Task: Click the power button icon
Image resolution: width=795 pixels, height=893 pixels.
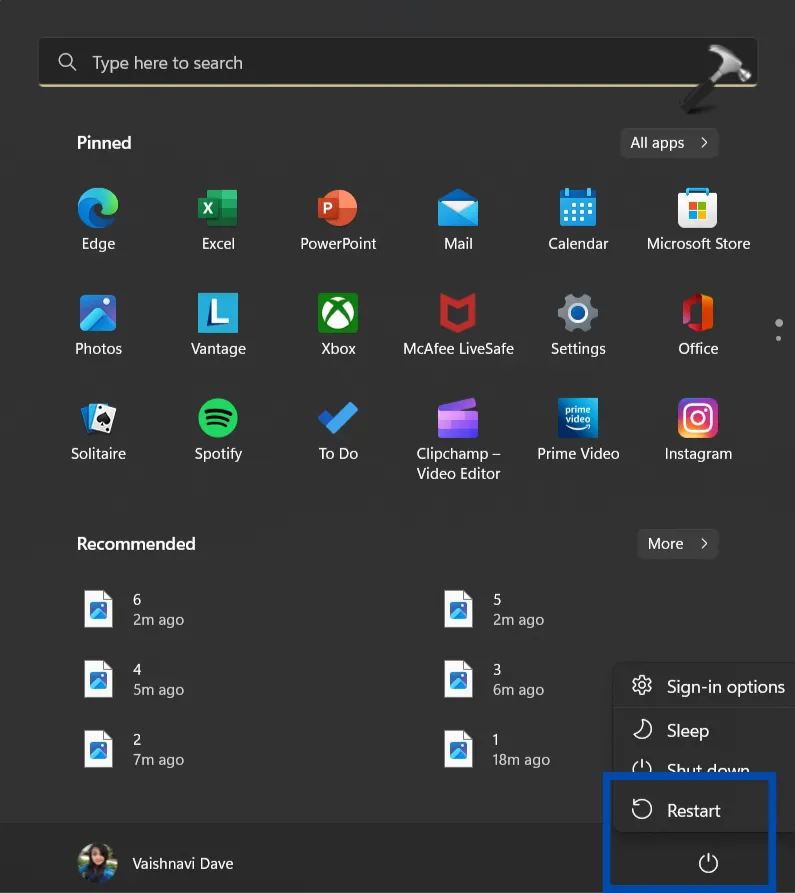Action: (708, 863)
